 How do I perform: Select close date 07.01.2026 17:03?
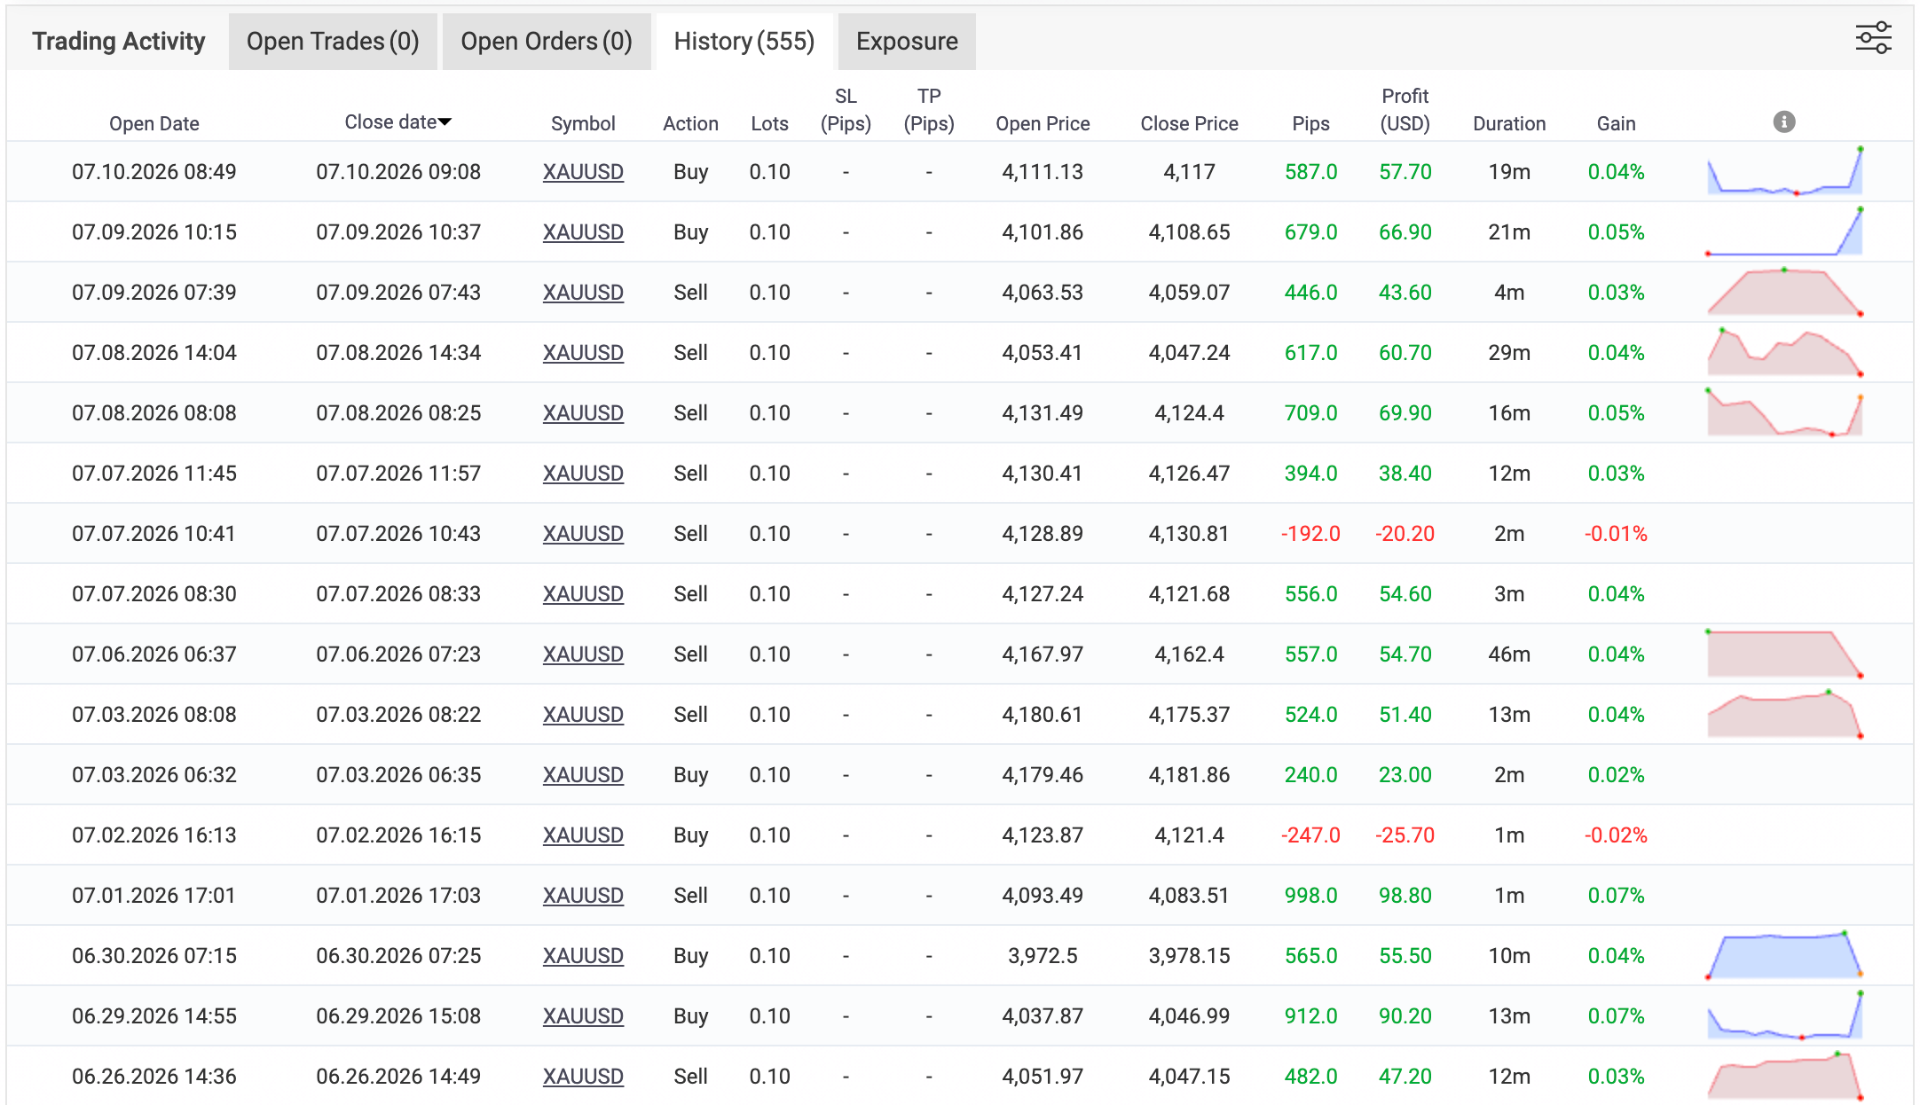tap(398, 896)
